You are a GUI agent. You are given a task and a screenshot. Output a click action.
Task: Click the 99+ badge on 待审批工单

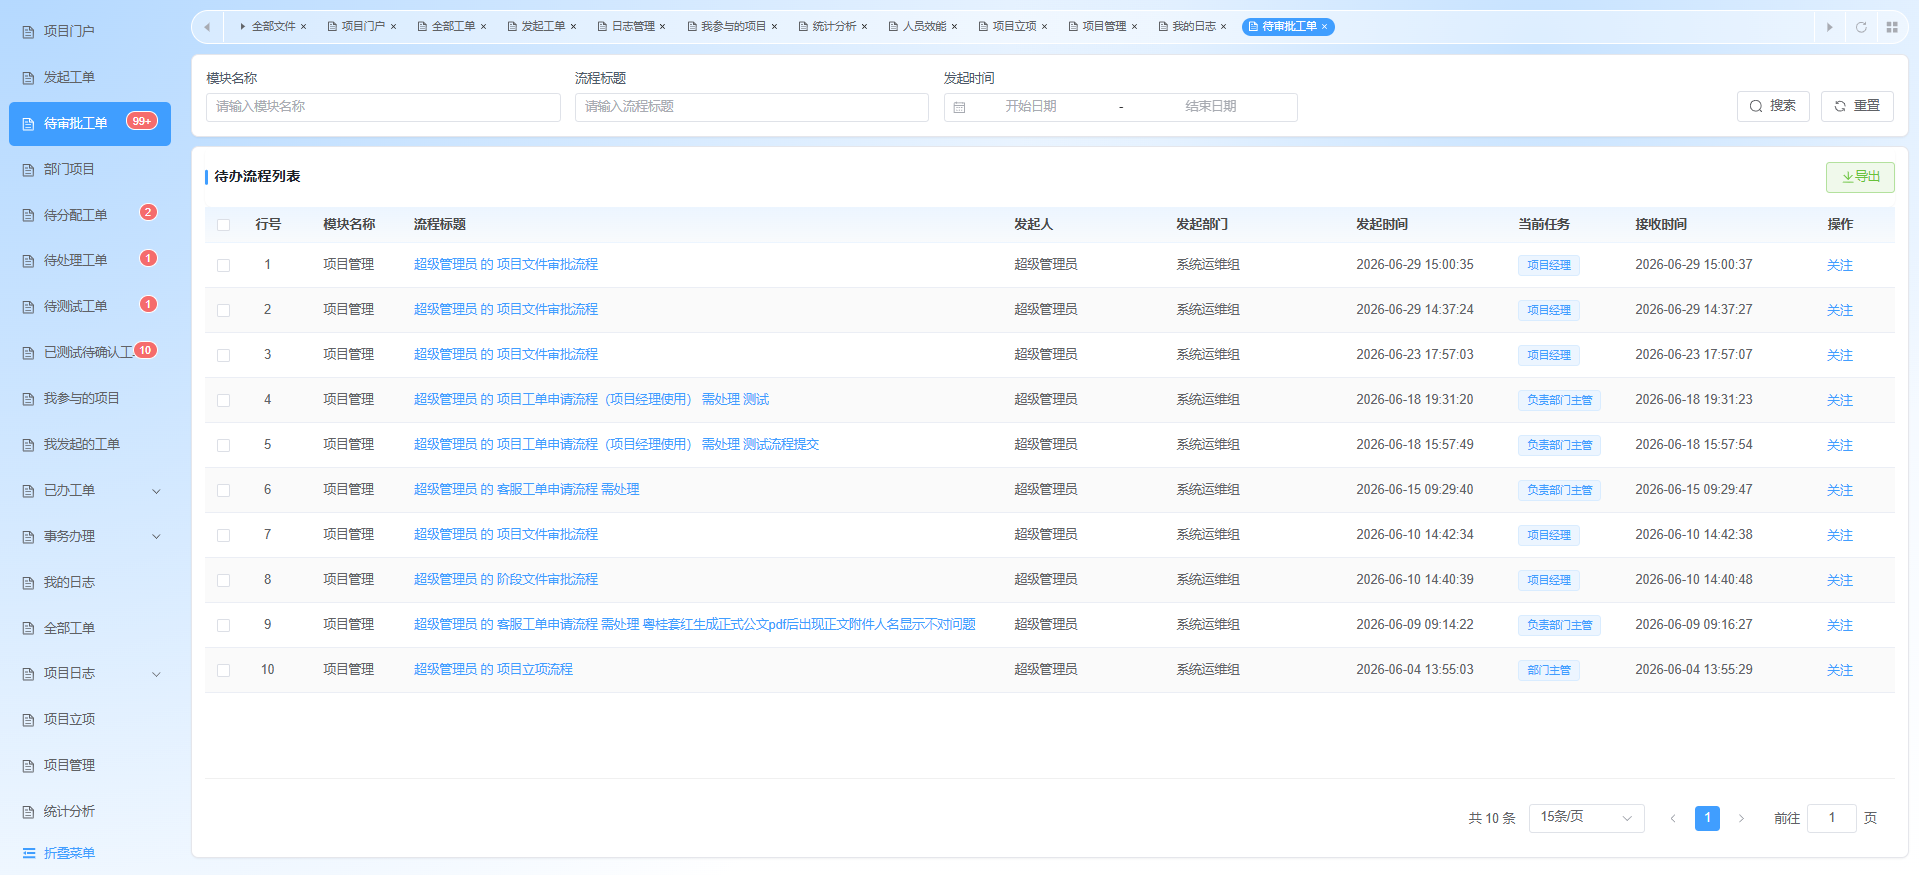[142, 121]
